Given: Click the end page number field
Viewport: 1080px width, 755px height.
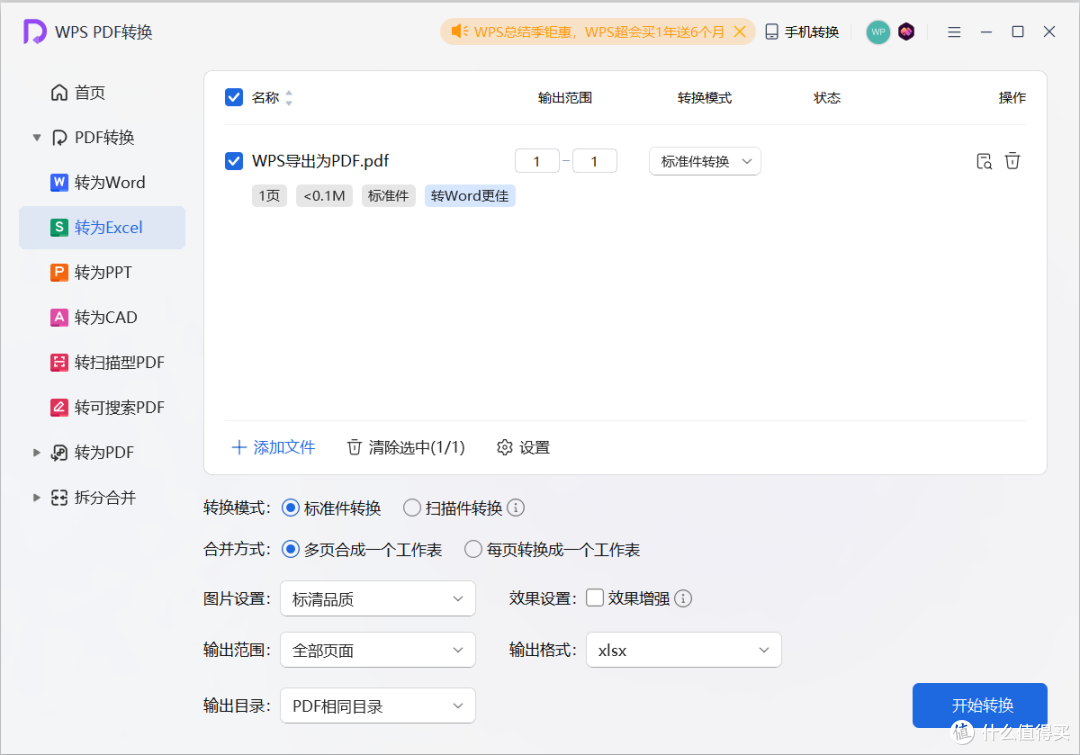Looking at the screenshot, I should pos(594,161).
